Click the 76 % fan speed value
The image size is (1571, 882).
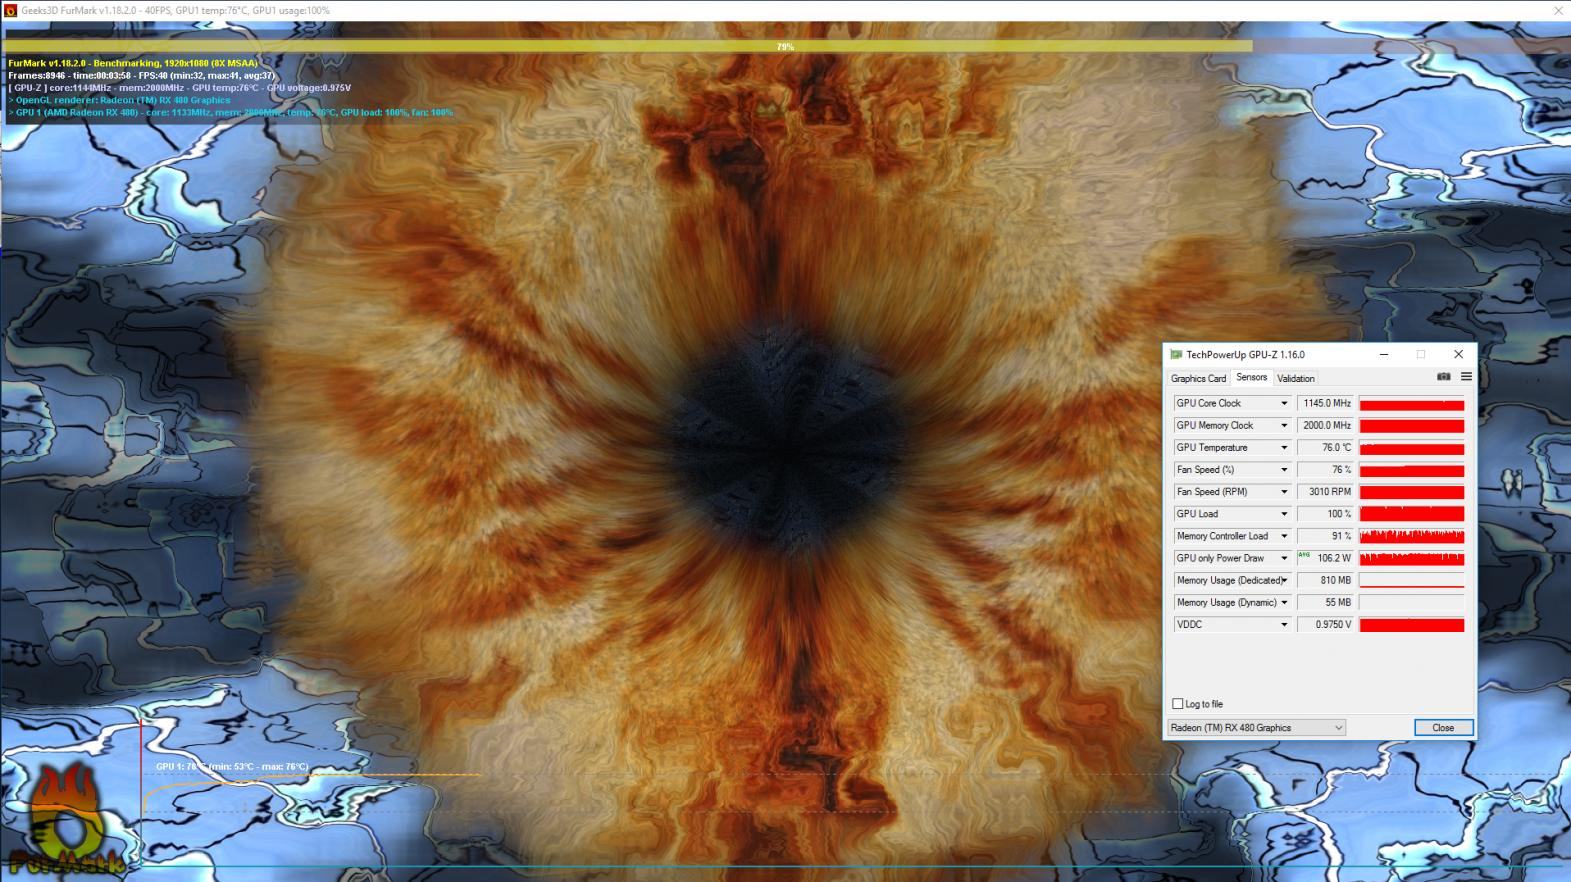coord(1325,469)
